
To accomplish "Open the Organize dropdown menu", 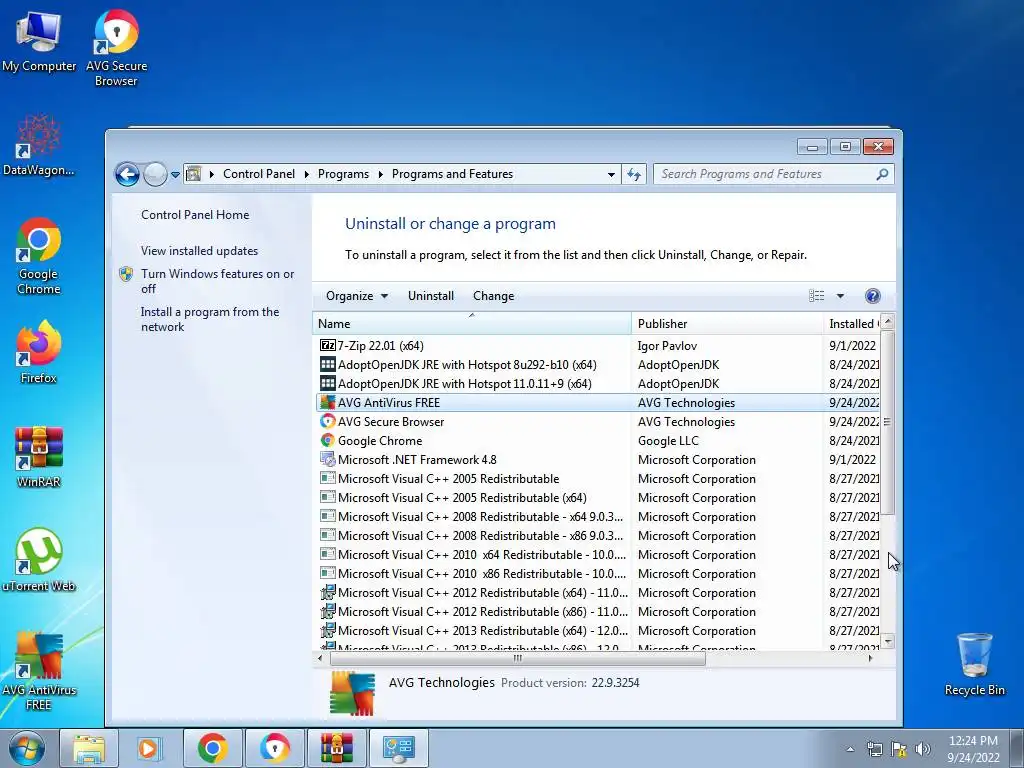I will pyautogui.click(x=357, y=296).
